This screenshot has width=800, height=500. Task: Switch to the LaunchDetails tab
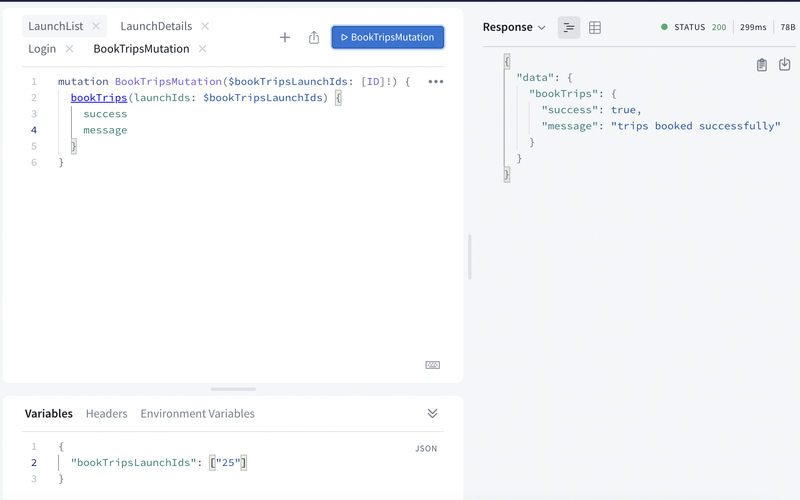click(x=156, y=26)
